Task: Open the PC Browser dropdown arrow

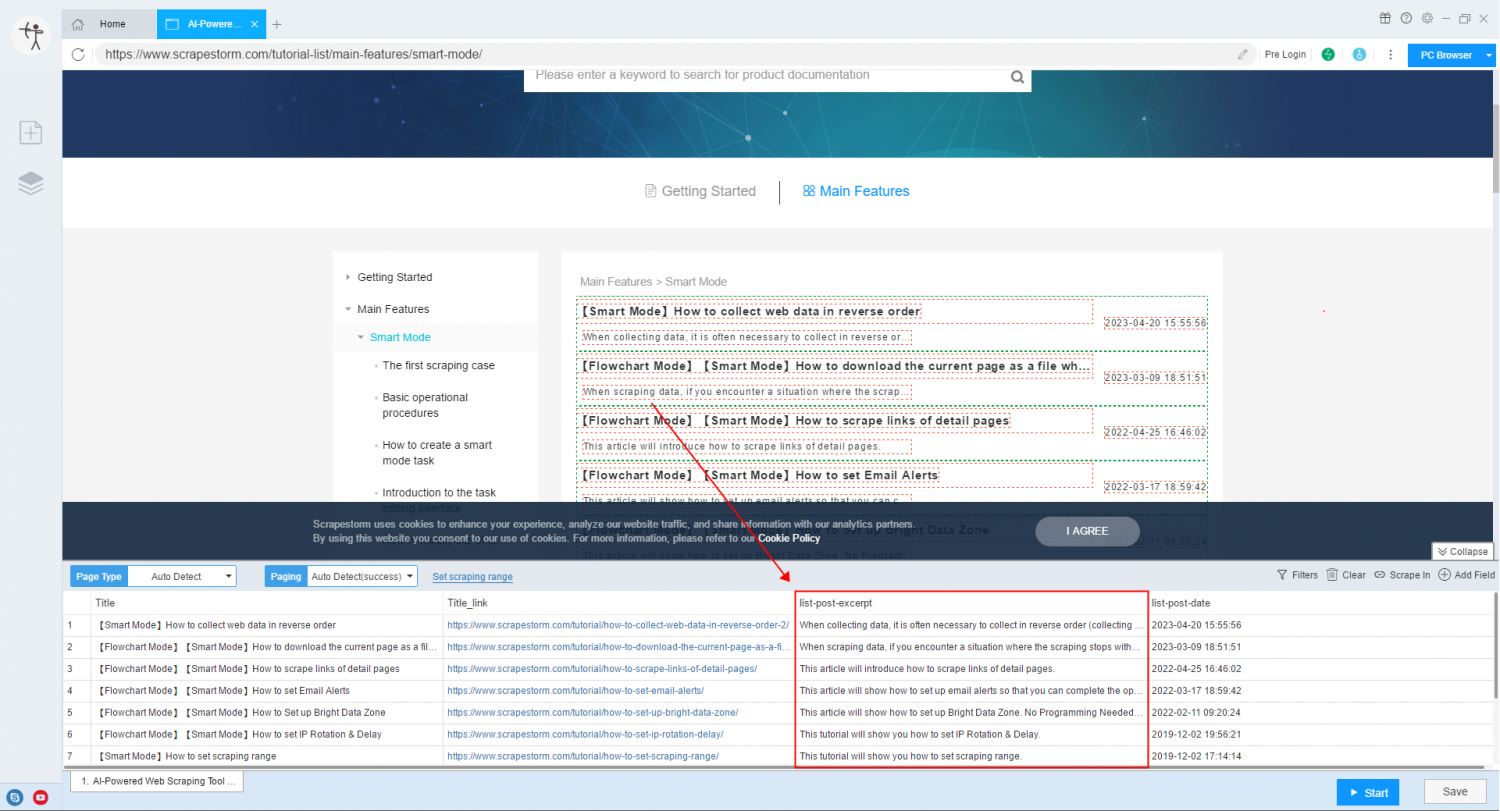Action: 1490,55
